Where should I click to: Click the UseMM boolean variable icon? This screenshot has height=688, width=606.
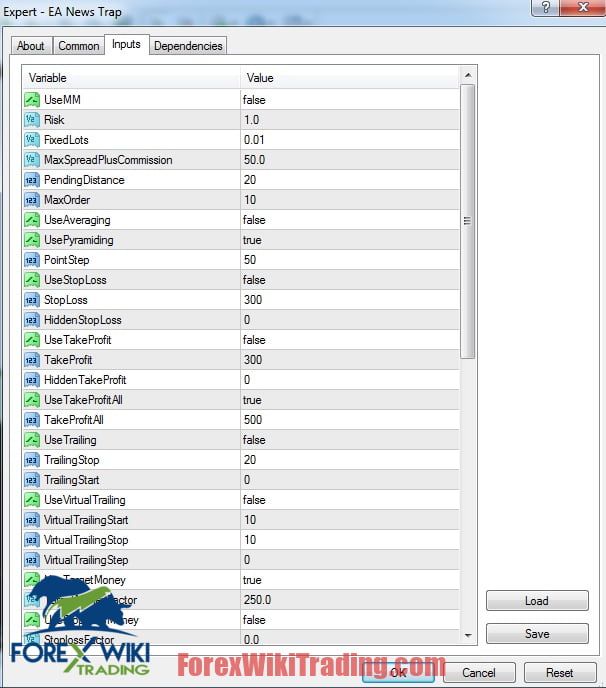32,100
